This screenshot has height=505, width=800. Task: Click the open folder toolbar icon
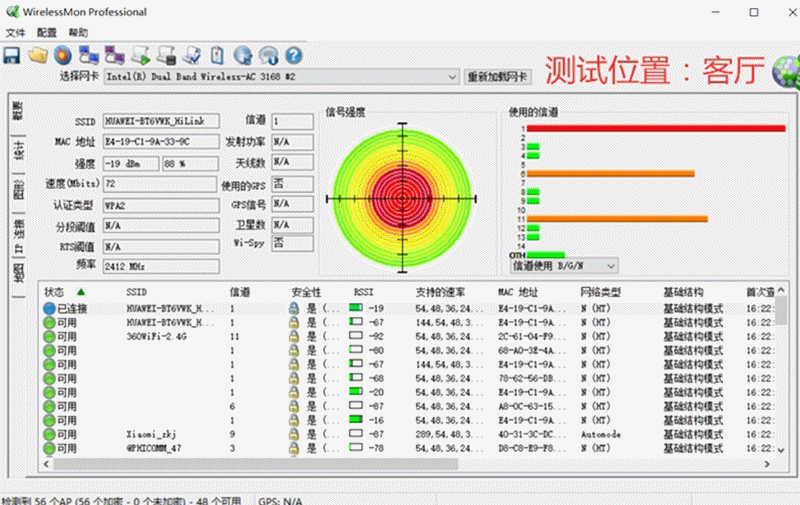(38, 54)
